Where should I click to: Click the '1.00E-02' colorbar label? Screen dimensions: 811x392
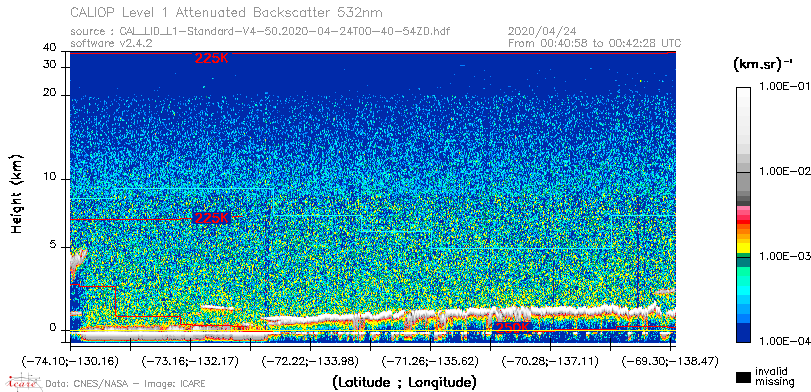click(x=784, y=171)
